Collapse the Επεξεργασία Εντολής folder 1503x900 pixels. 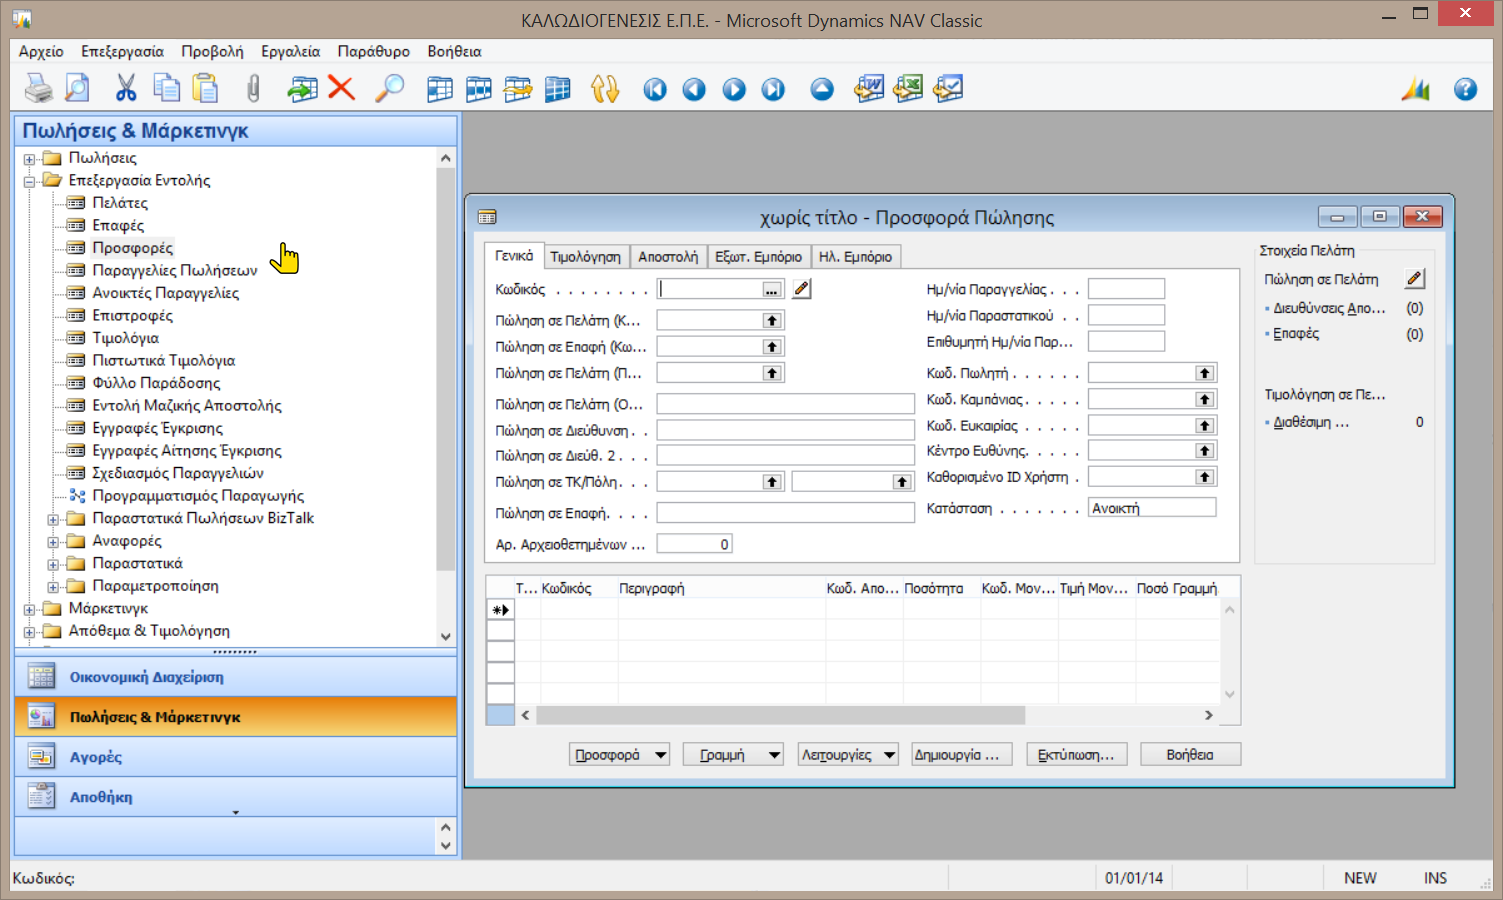tap(30, 181)
